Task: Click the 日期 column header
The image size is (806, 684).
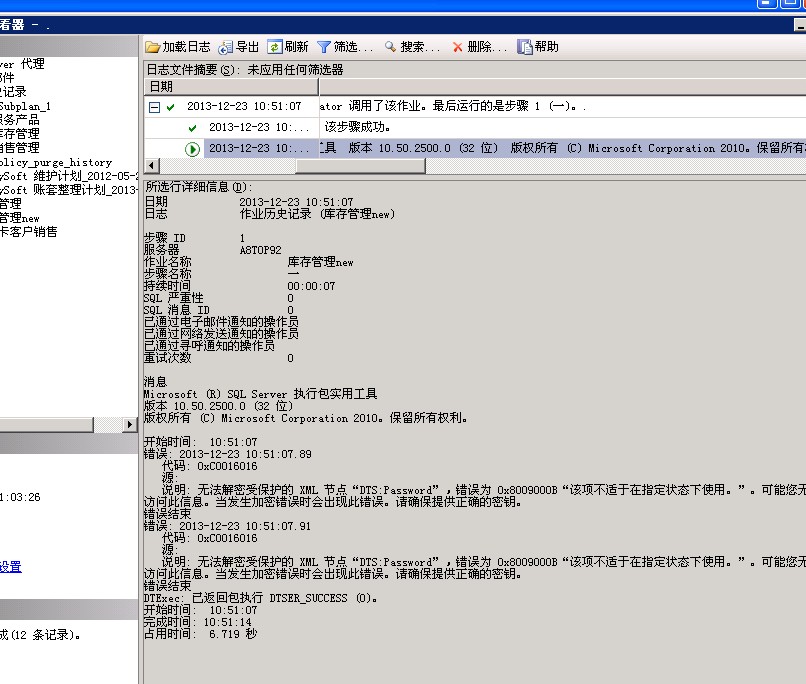Action: (x=160, y=87)
